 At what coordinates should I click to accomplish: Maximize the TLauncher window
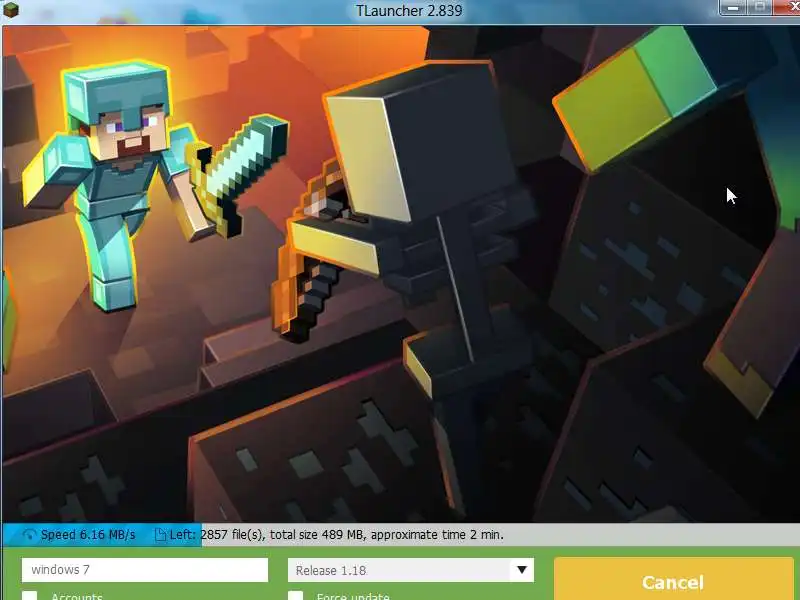[760, 7]
